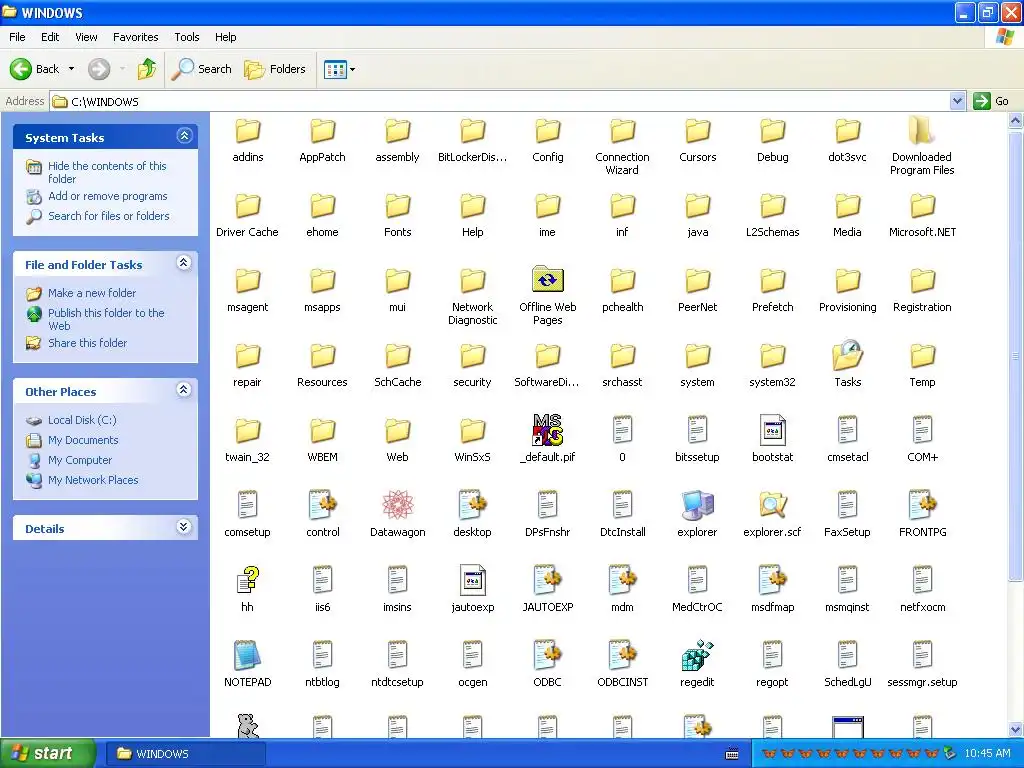
Task: Click Publish this folder to the Web
Action: coord(106,319)
